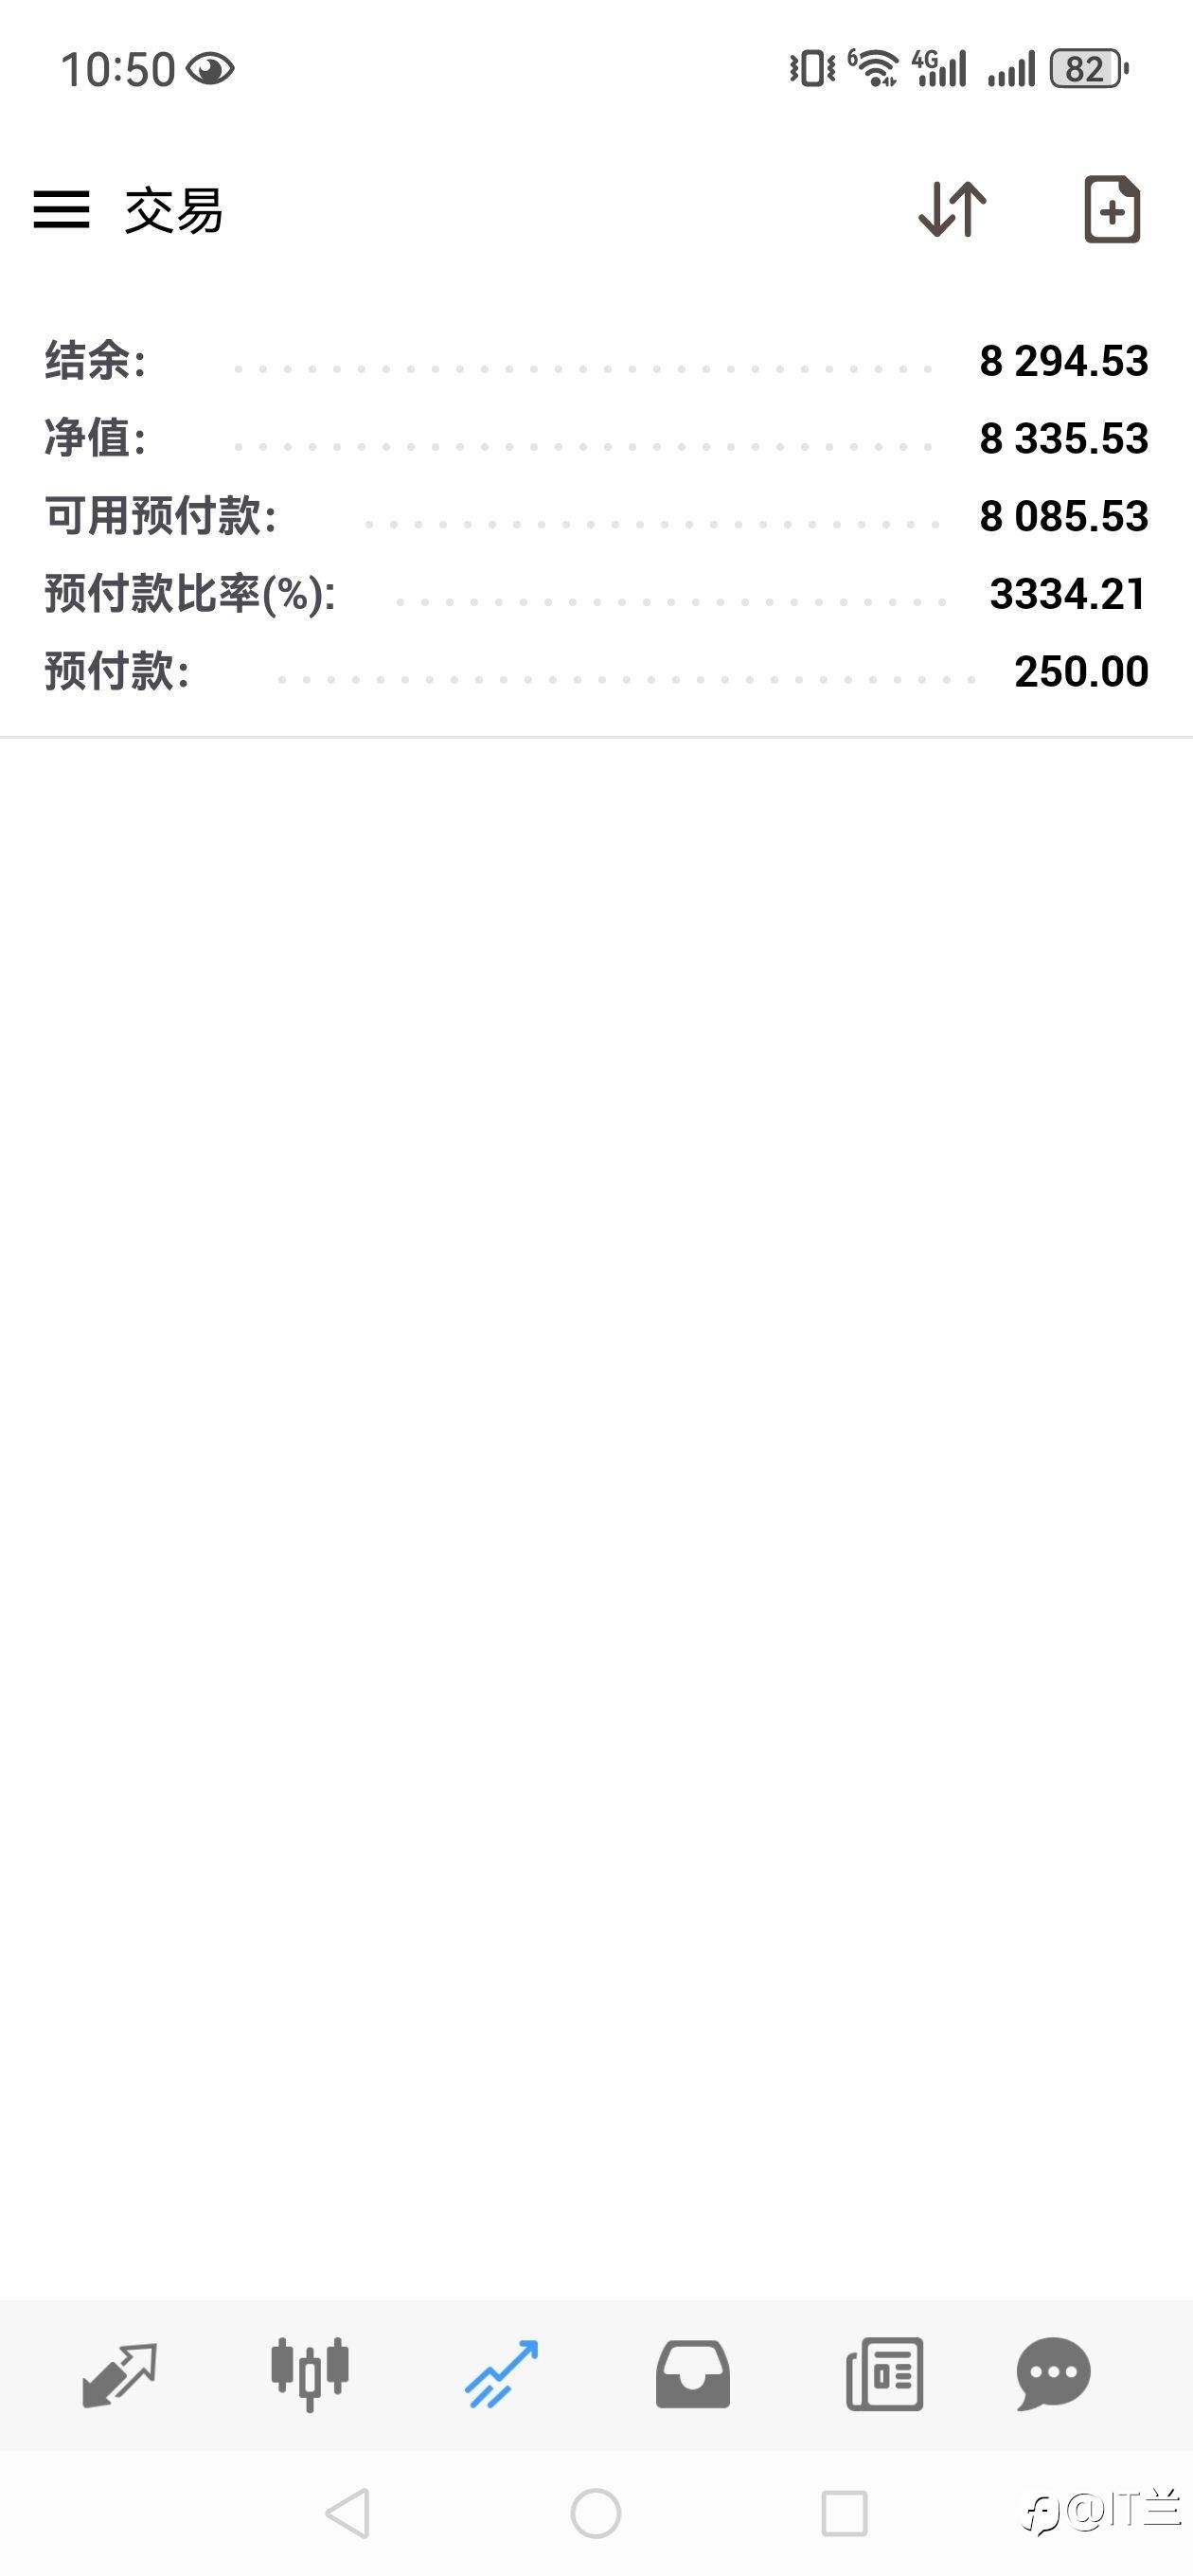Open the Quotes tab with crossed arrows
Screen dimensions: 1193x2576
click(119, 2375)
